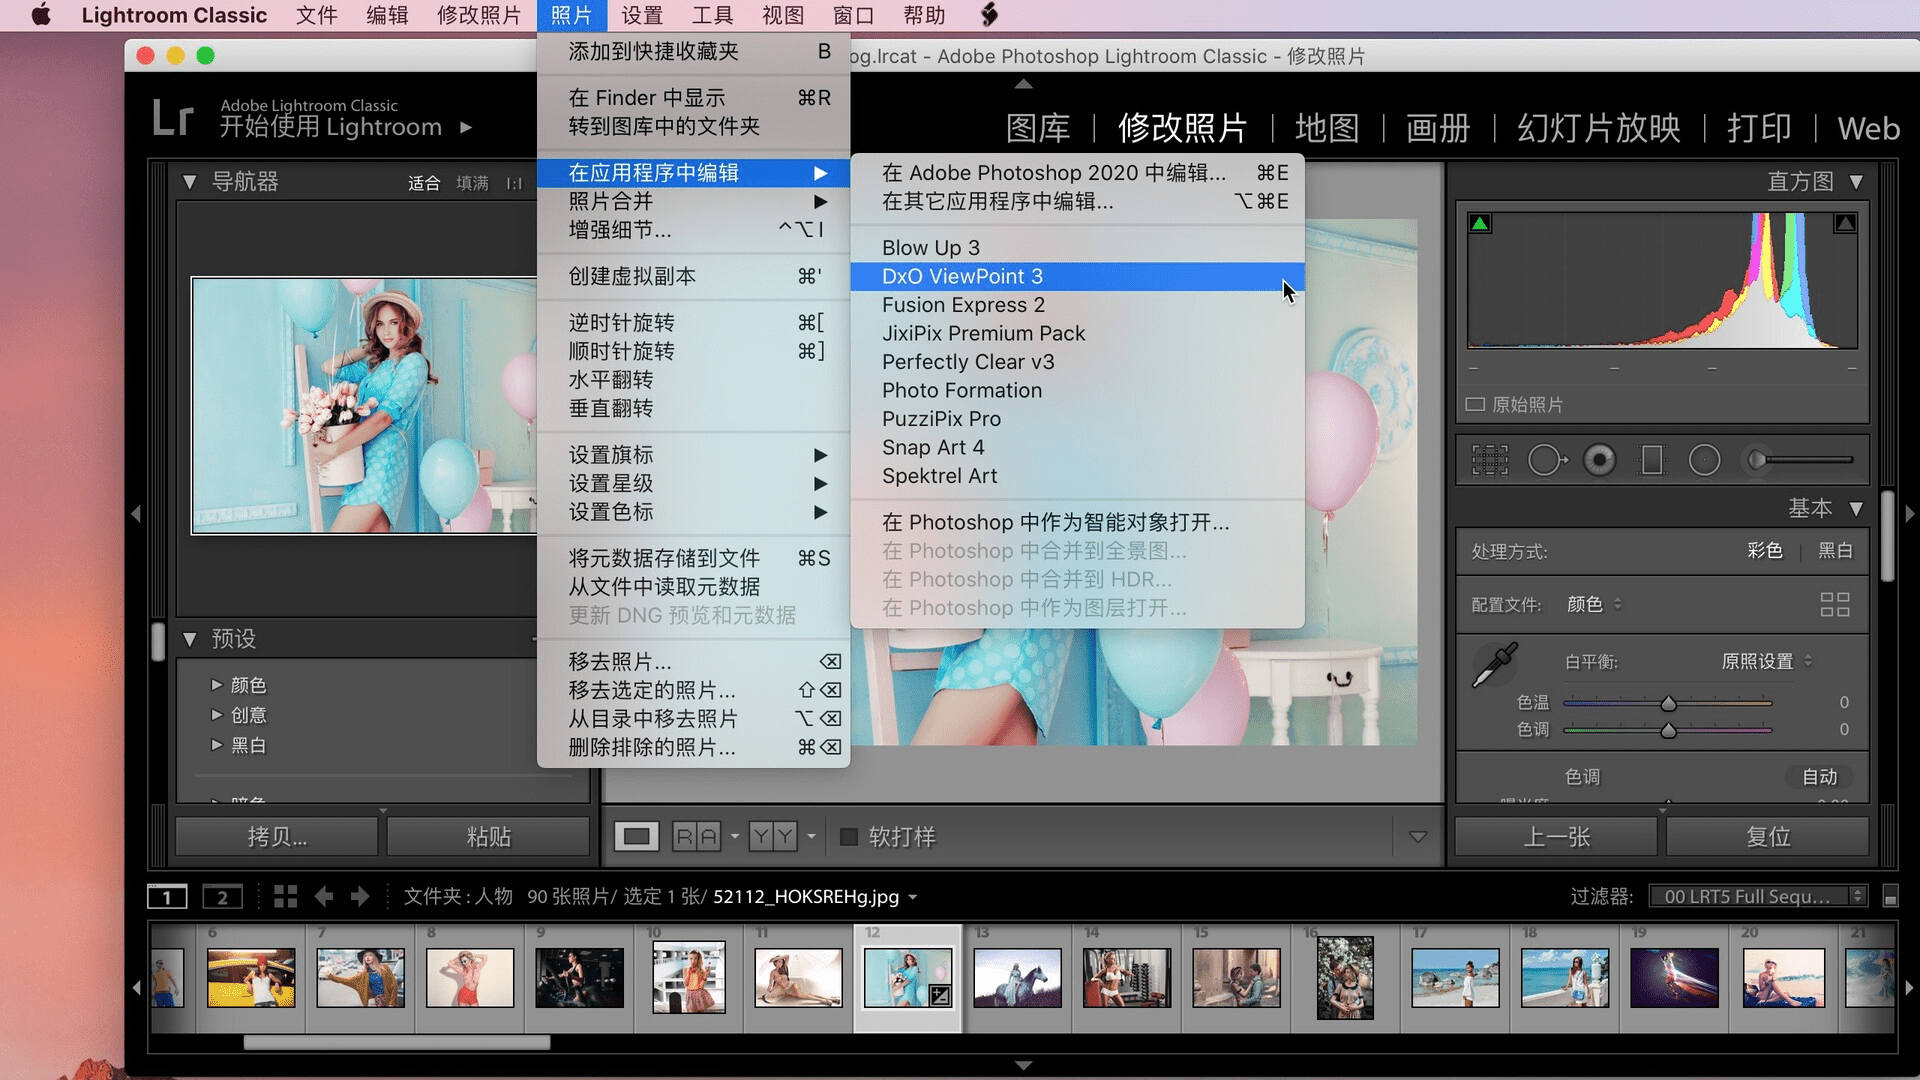1920x1080 pixels.
Task: Toggle the 原始照片 checkbox
Action: pos(1474,404)
